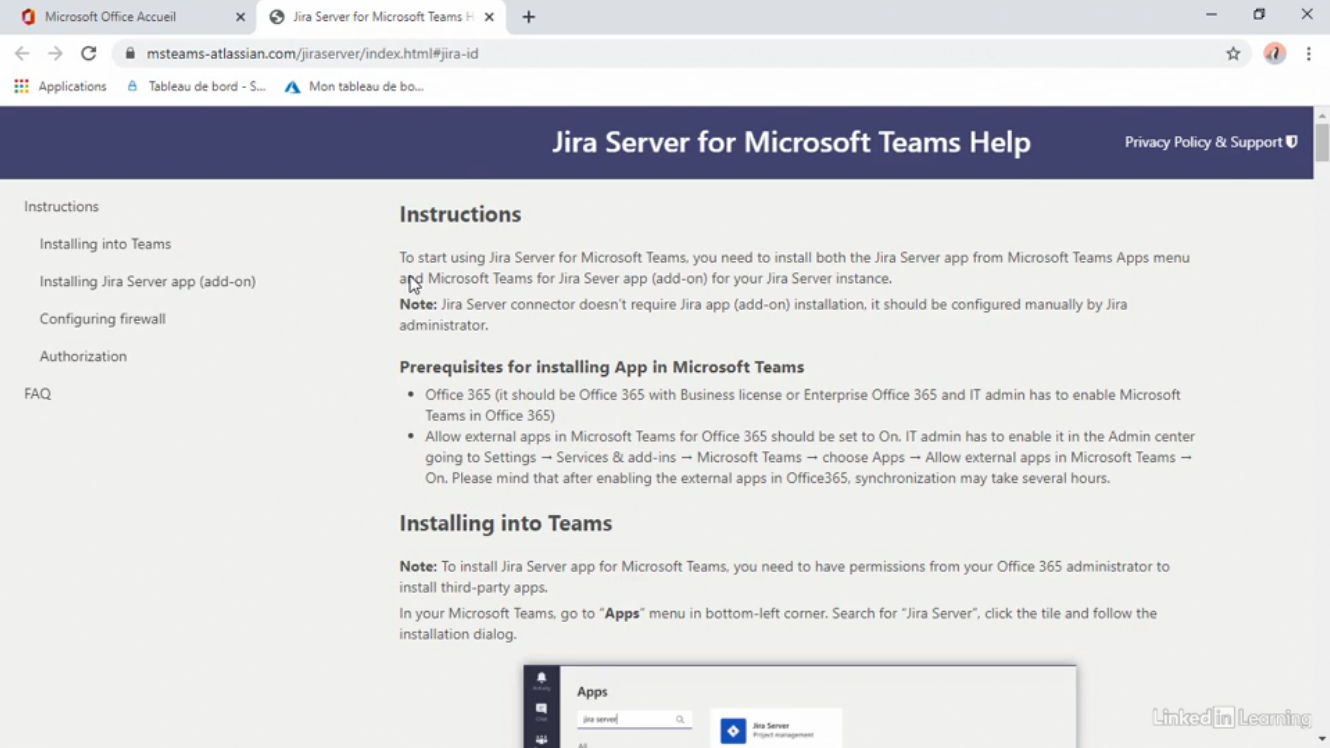Close the Jira Server Help tab
1330x748 pixels.
pyautogui.click(x=489, y=17)
